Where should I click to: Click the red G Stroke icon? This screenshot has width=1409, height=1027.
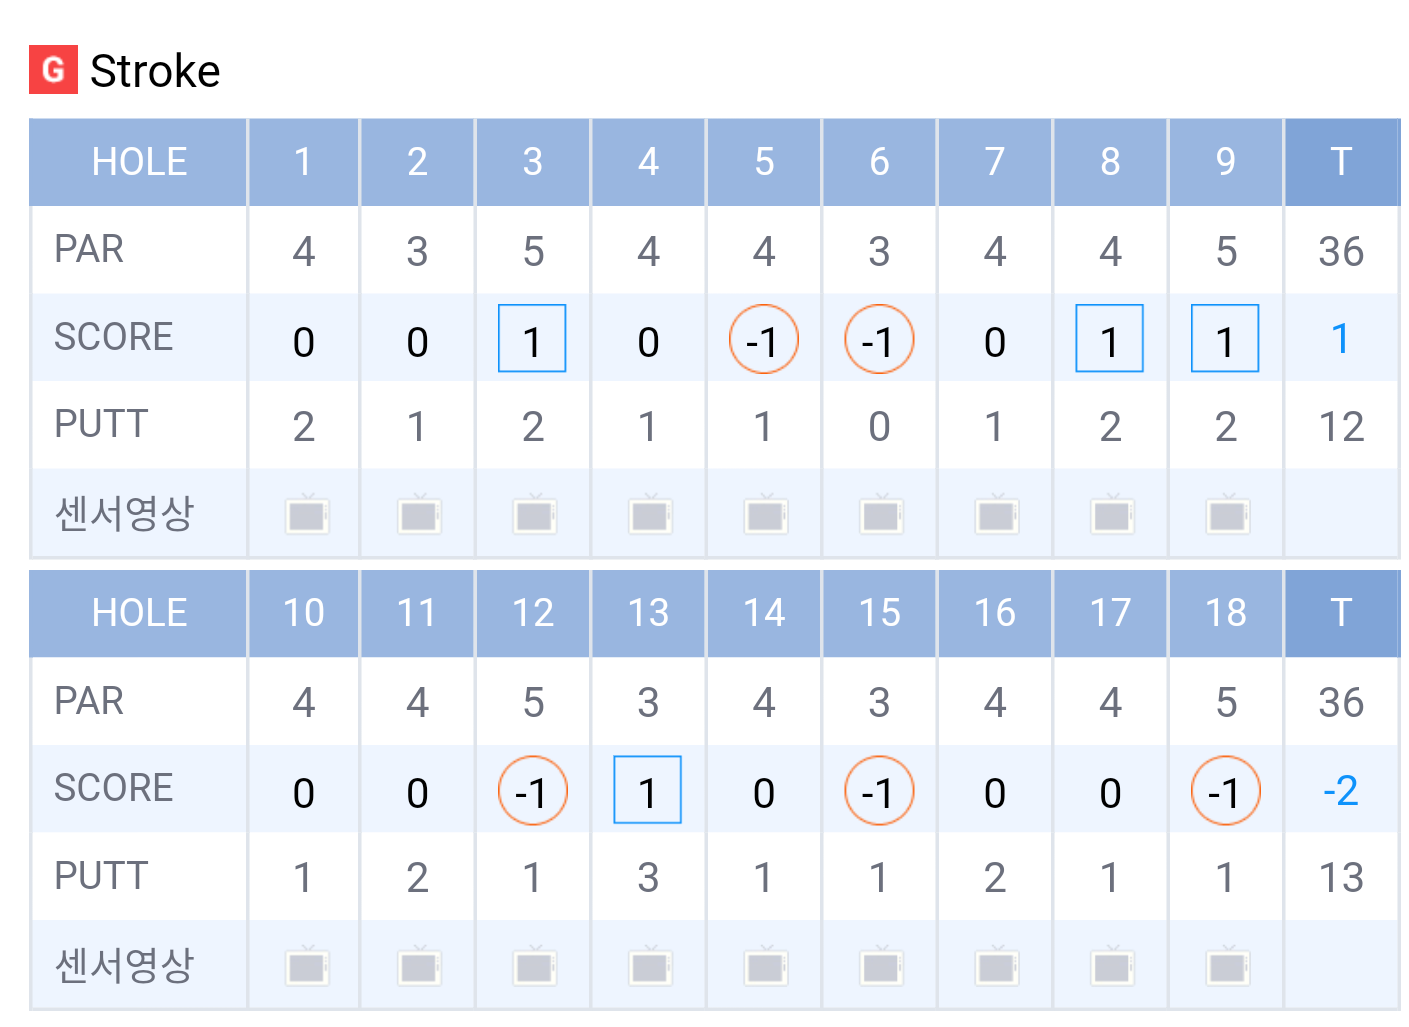pyautogui.click(x=53, y=70)
